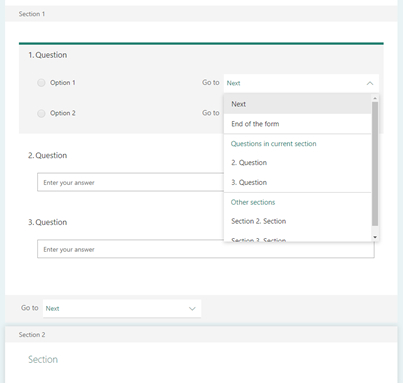Click the Questions in current section heading
The width and height of the screenshot is (403, 383).
(274, 144)
